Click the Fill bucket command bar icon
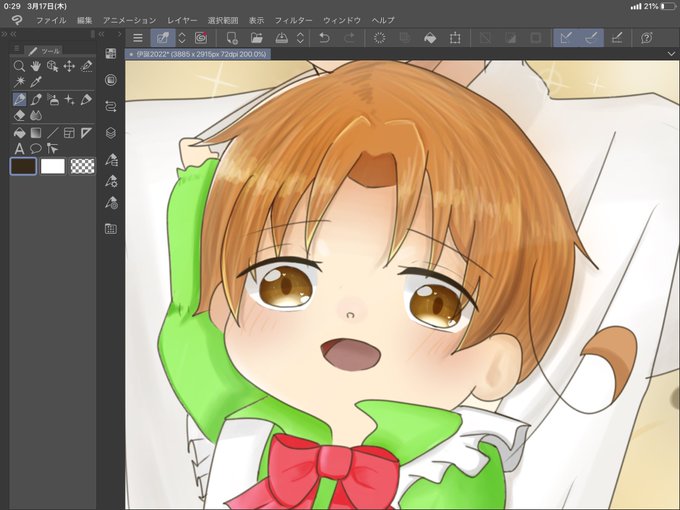The width and height of the screenshot is (680, 510). tap(430, 38)
